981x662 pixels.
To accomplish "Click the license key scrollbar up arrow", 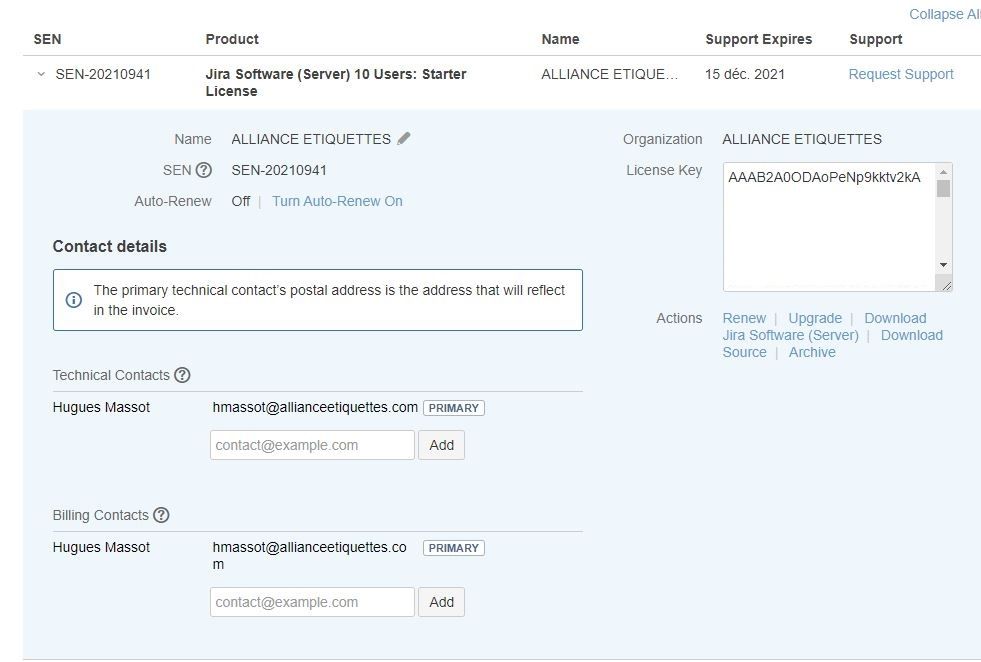I will coord(943,171).
